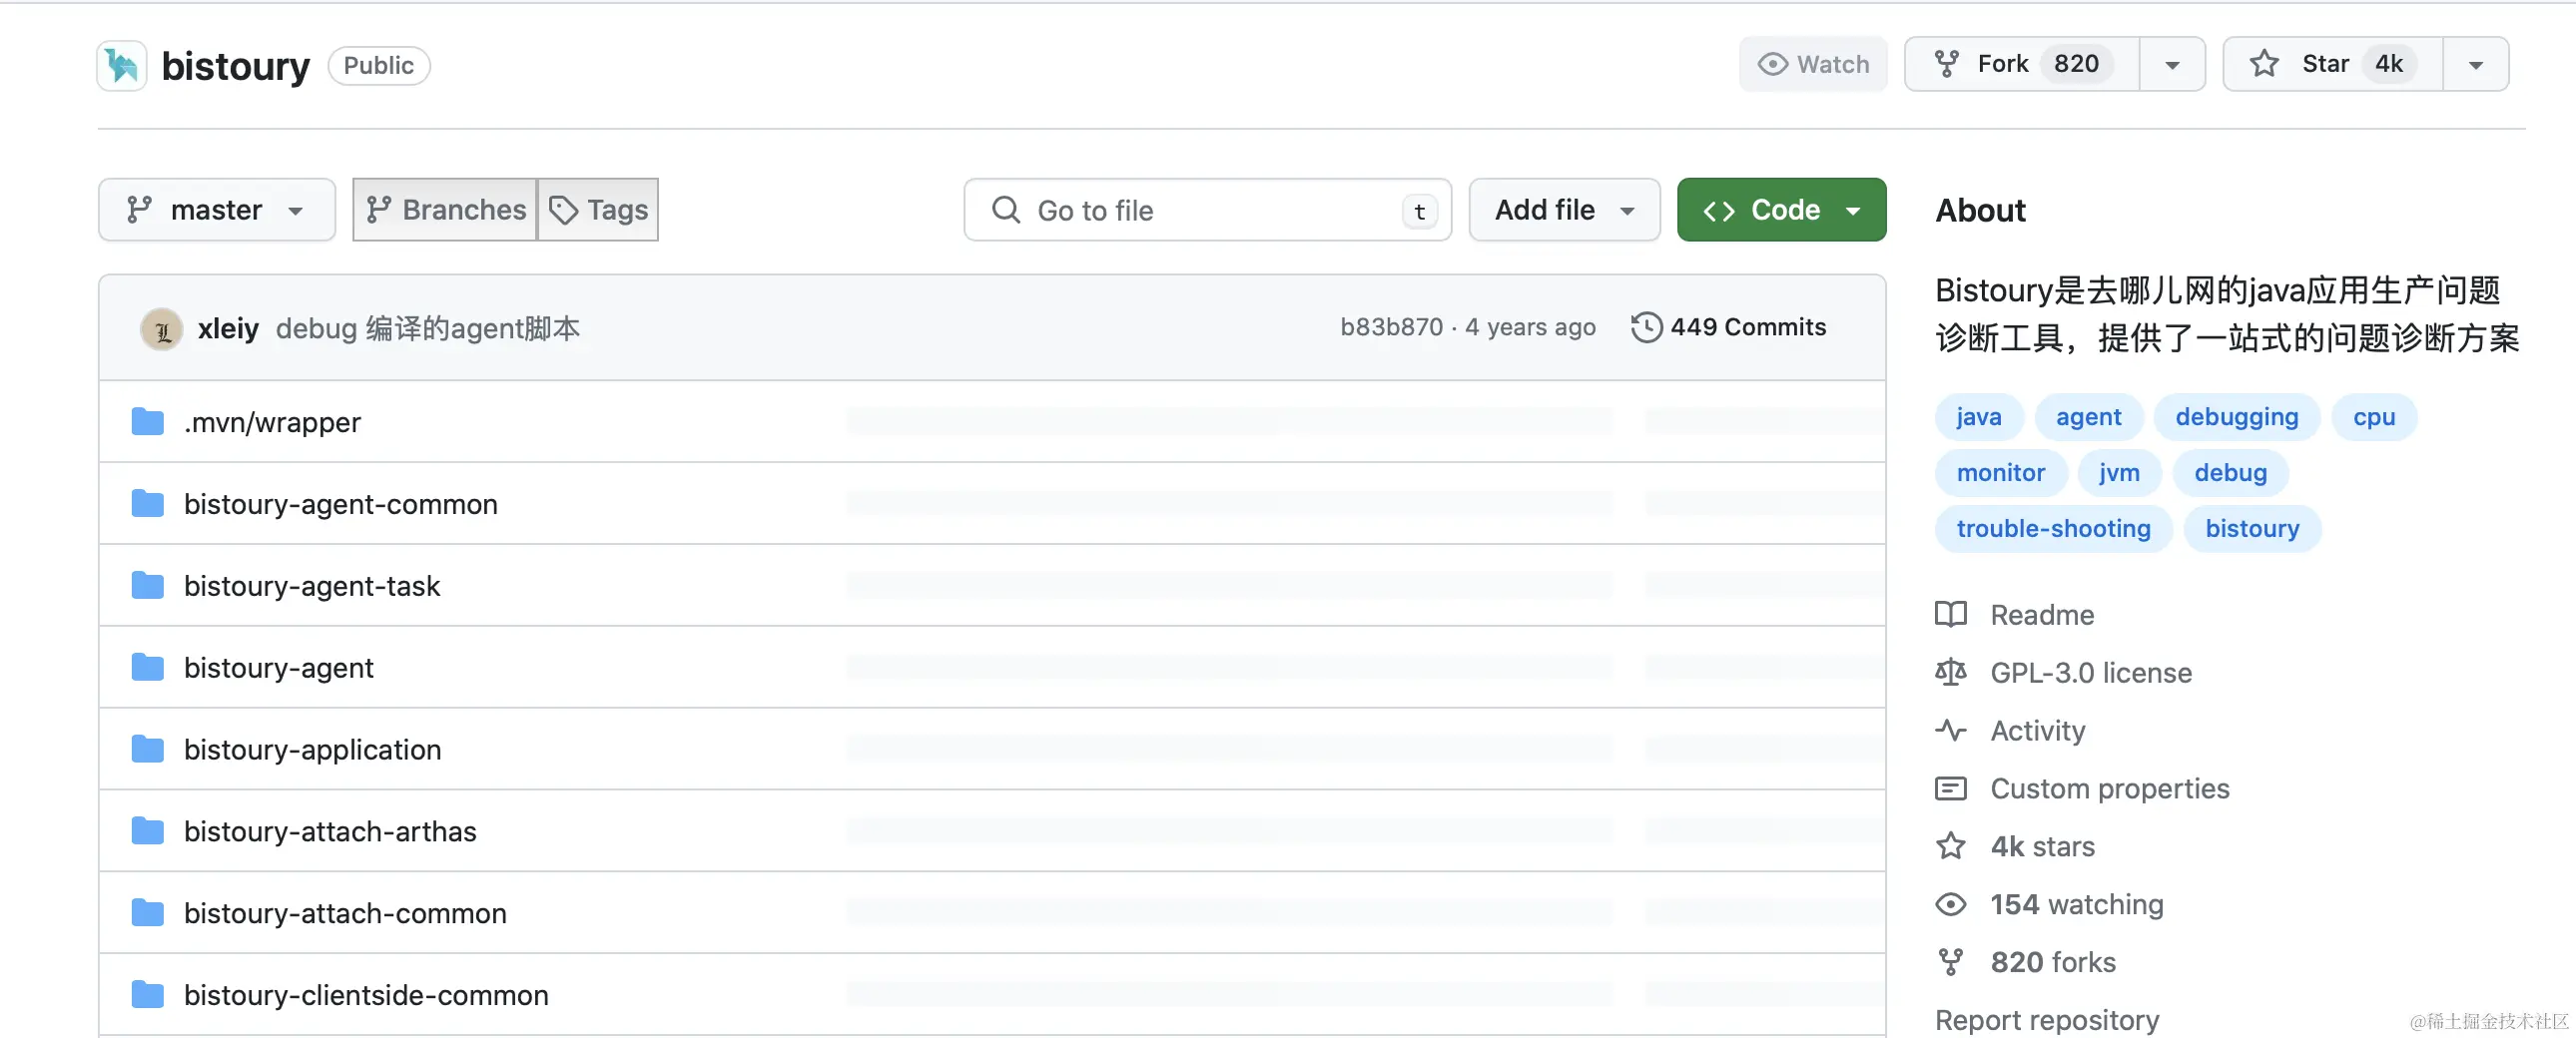Select the java topic tag
2576x1038 pixels.
point(1978,417)
